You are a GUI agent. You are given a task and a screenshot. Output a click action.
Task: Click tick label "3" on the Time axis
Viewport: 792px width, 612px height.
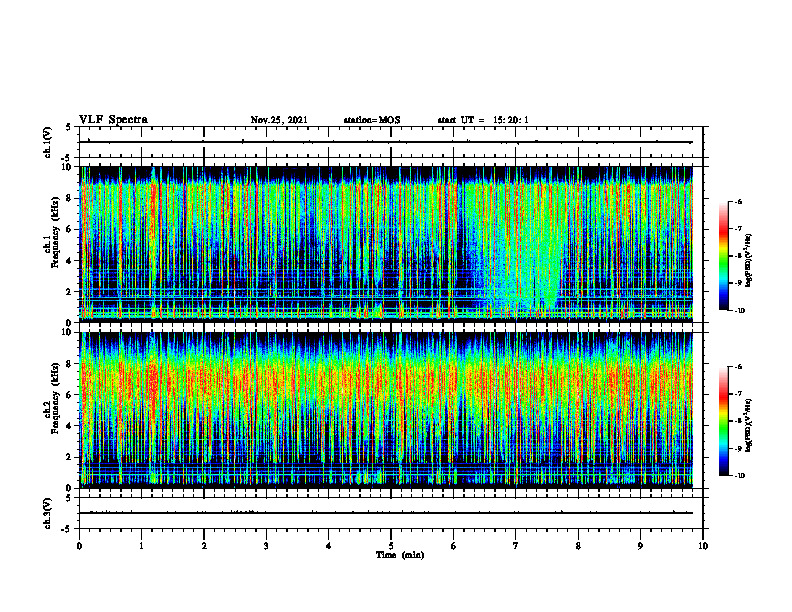coord(266,546)
